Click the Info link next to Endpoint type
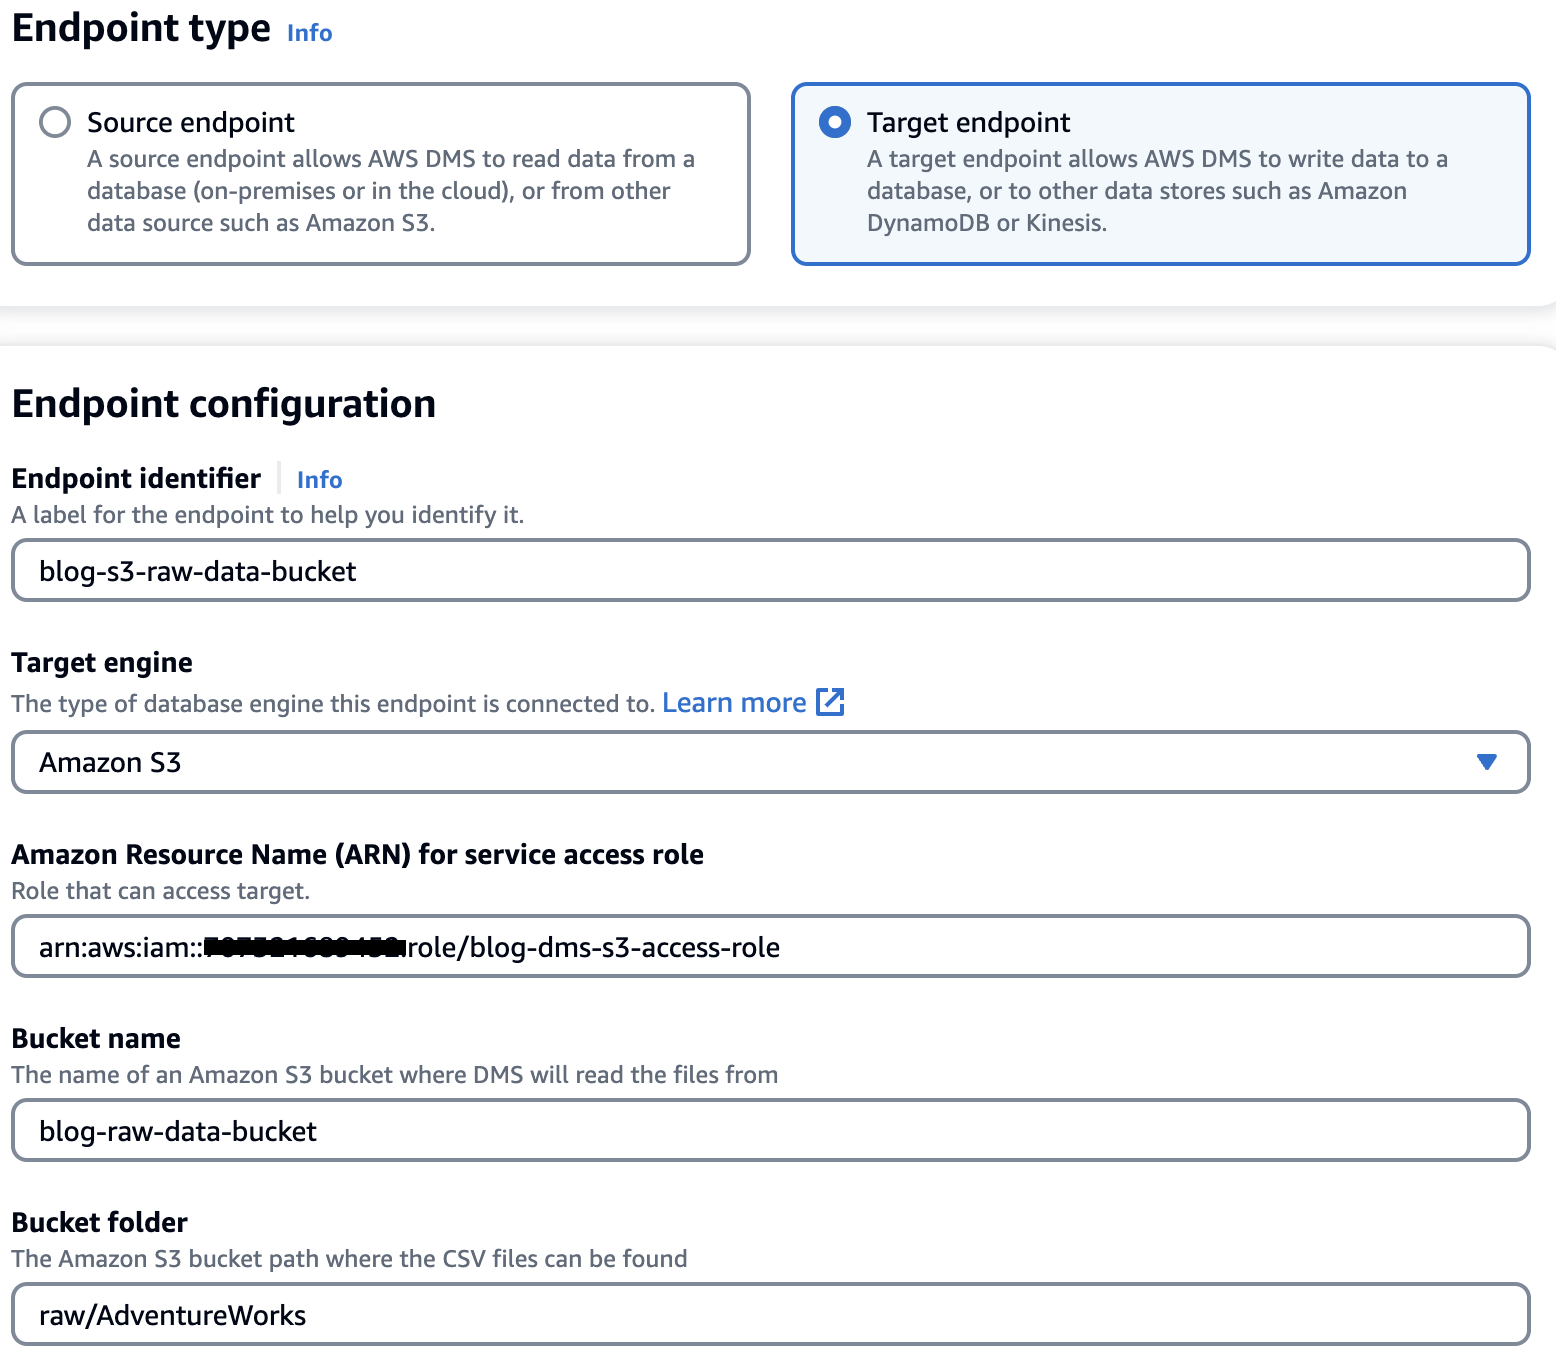Image resolution: width=1556 pixels, height=1368 pixels. point(308,33)
